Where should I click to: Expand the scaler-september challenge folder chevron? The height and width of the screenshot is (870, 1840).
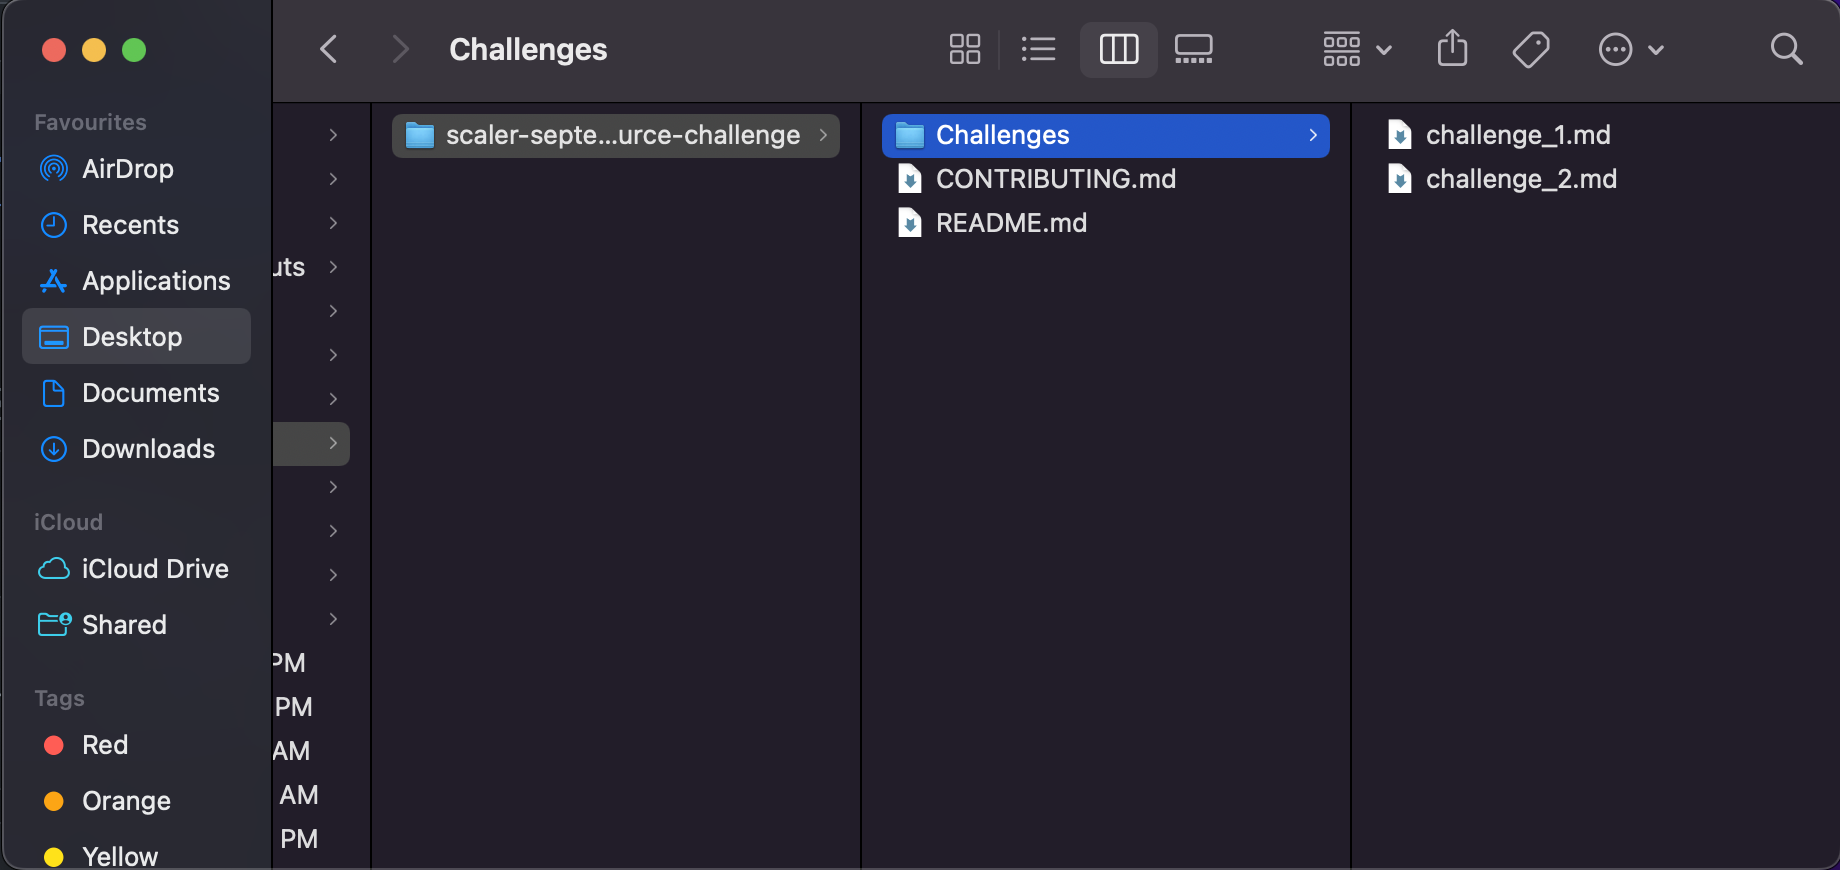click(822, 135)
